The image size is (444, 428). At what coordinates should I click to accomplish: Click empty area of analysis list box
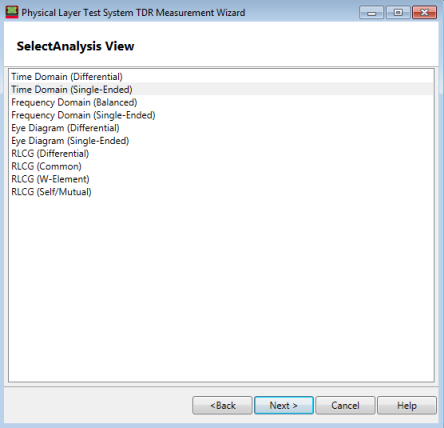(221, 287)
